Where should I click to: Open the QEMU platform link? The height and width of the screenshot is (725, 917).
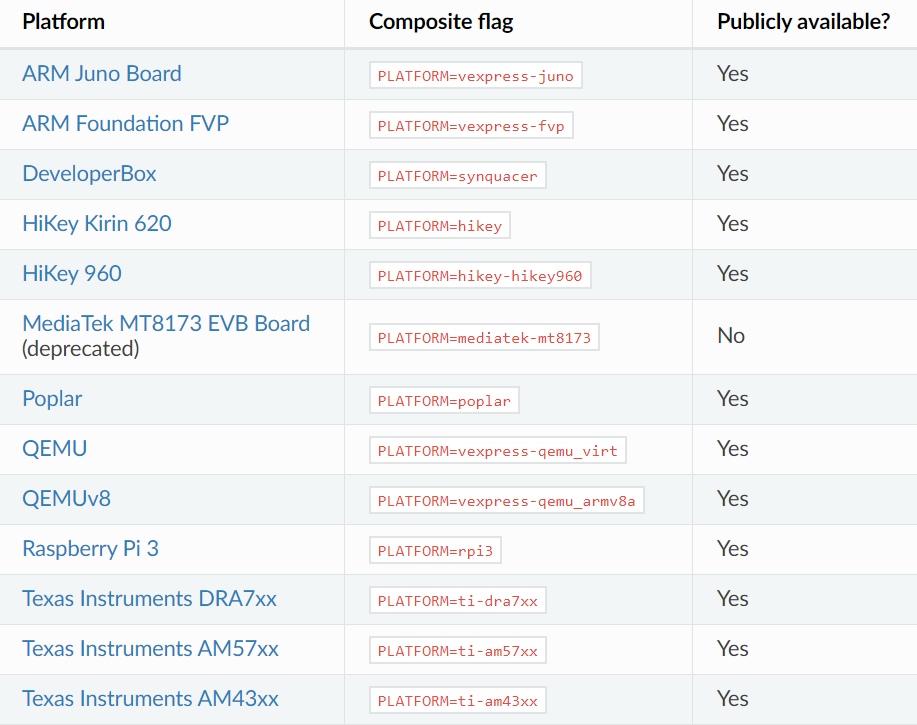54,448
